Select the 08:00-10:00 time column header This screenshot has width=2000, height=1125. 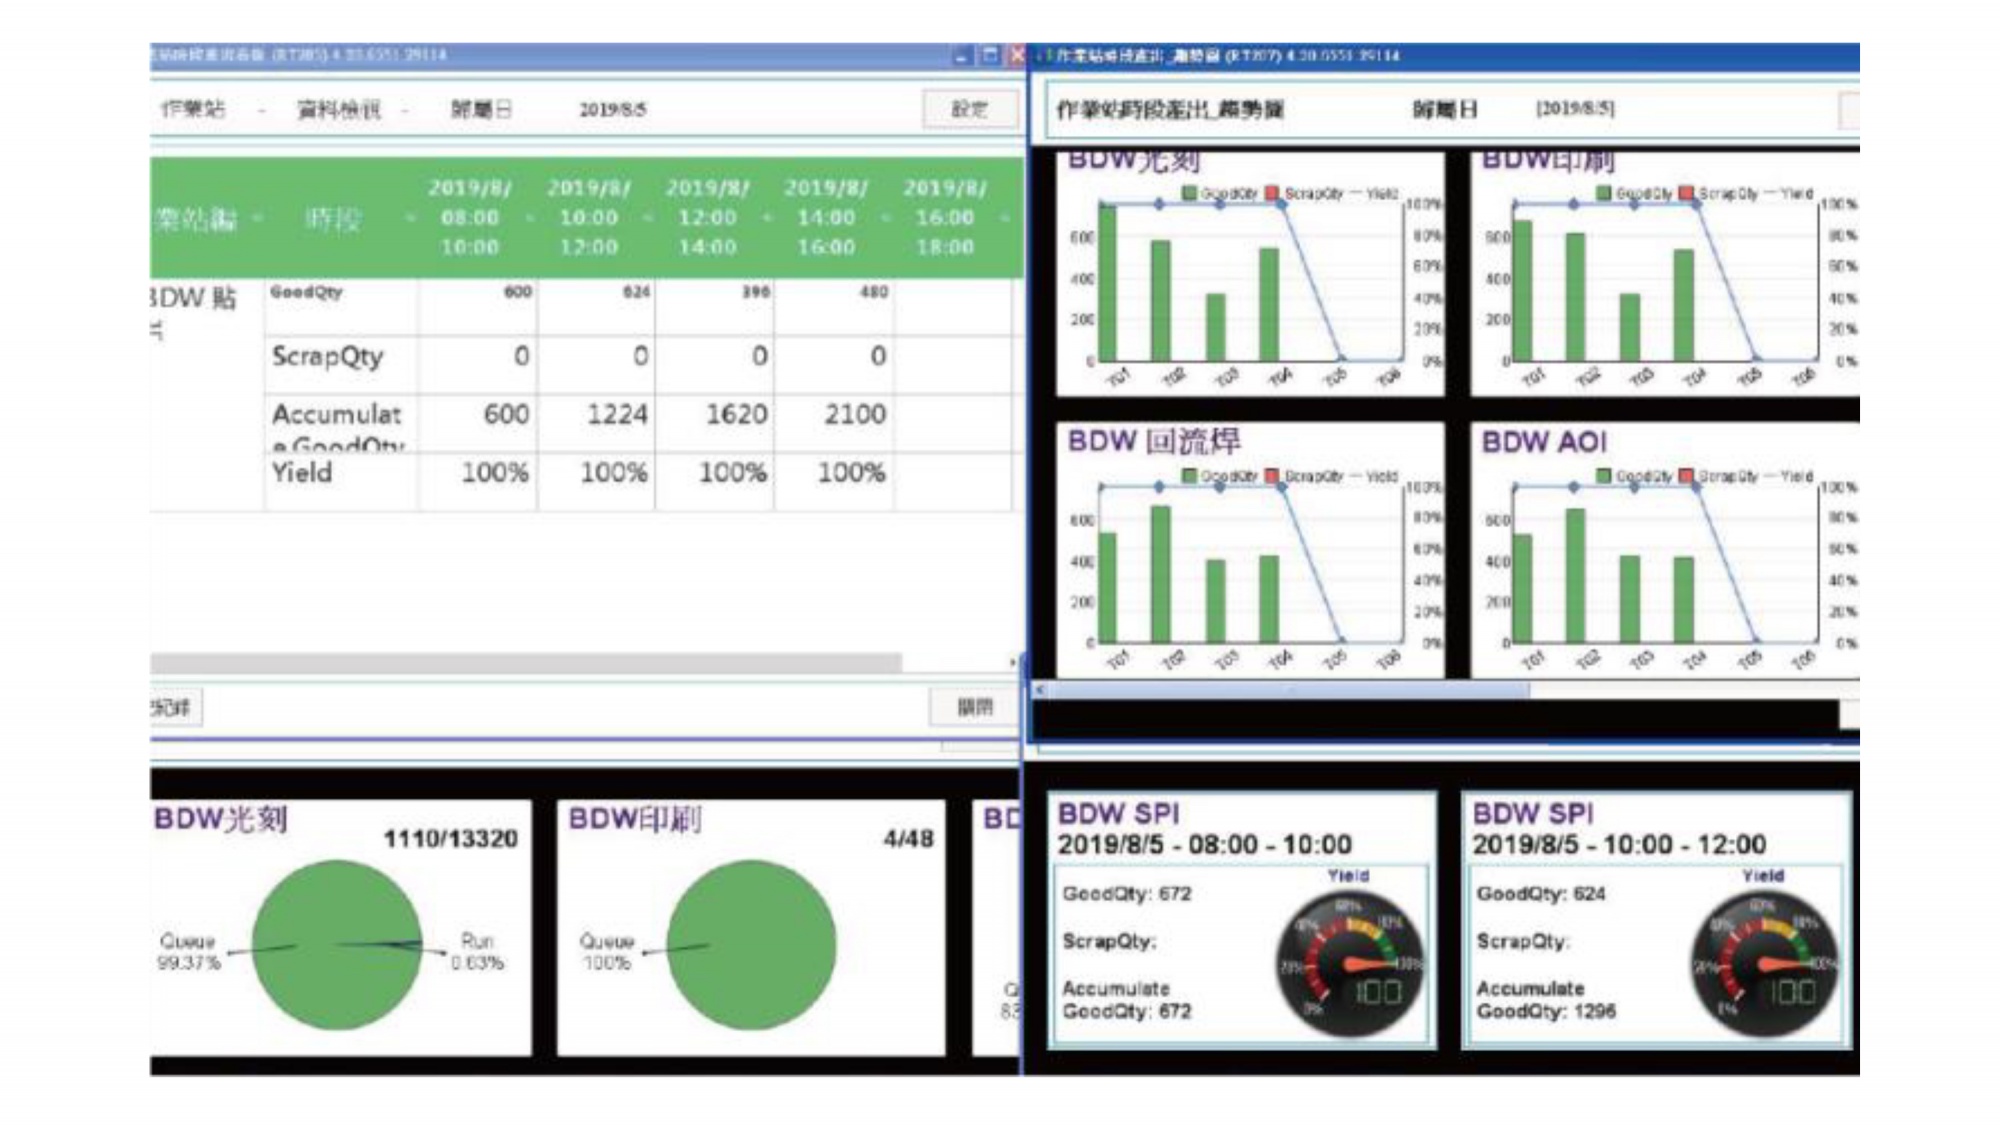(469, 217)
